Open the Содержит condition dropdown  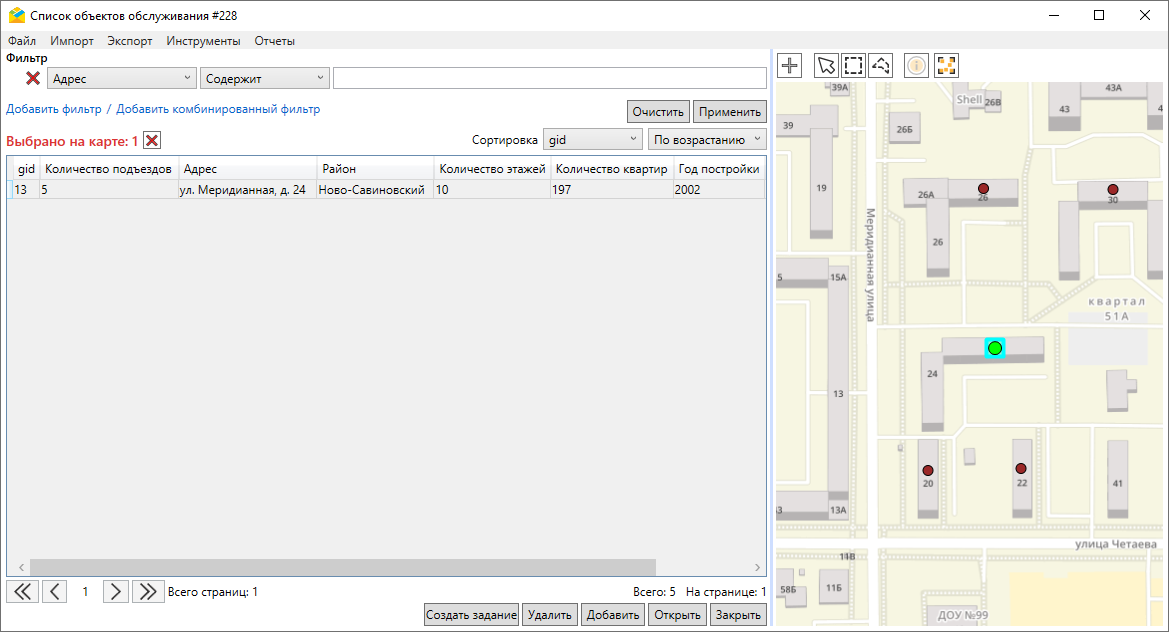264,78
